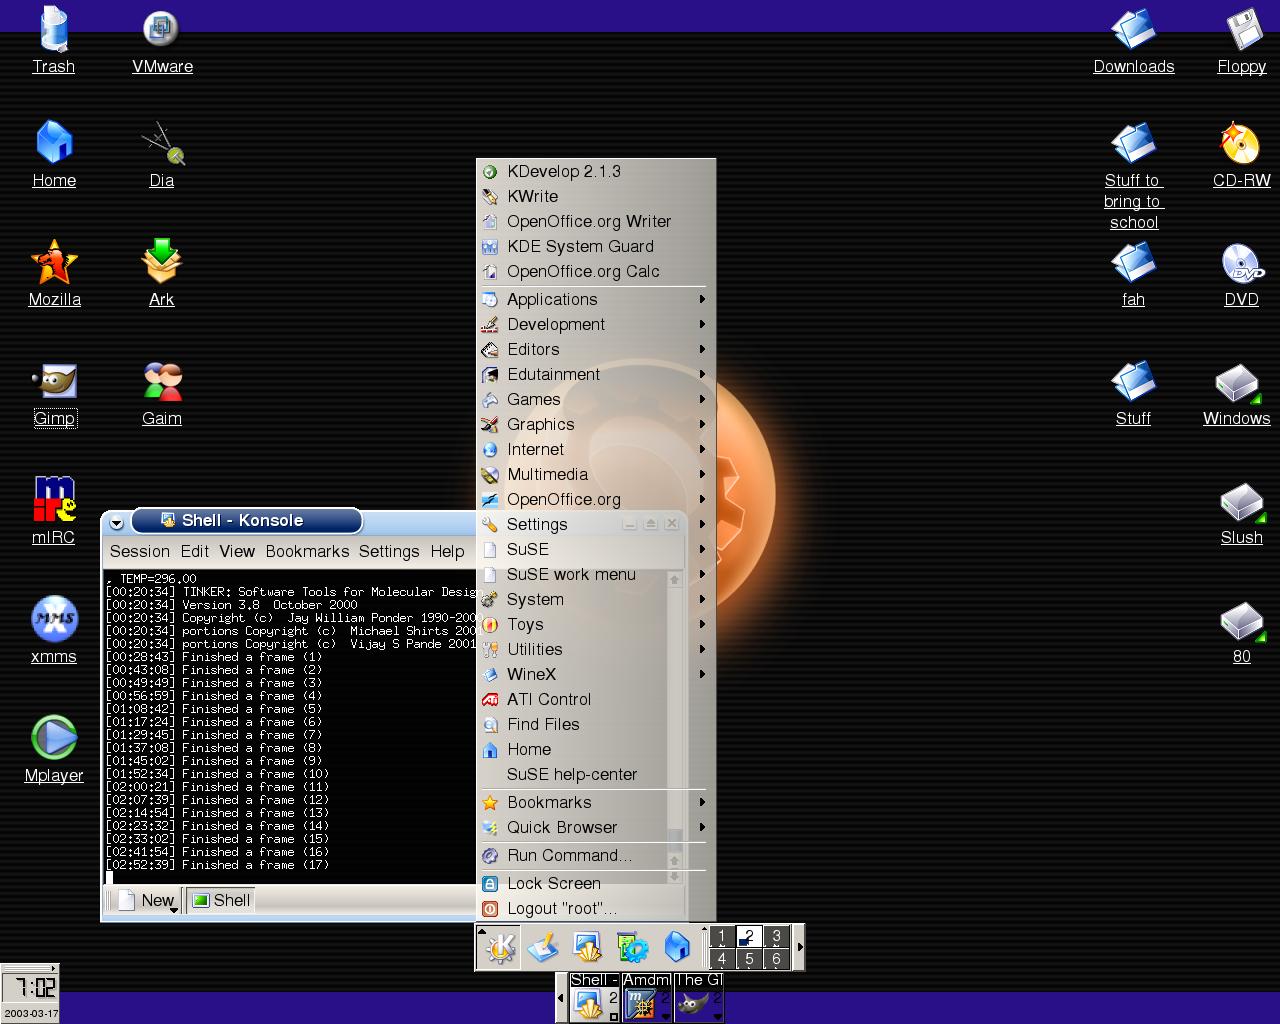Open the Konsole window menu dropdown button
Screen dimensions: 1280x1024
(116, 523)
